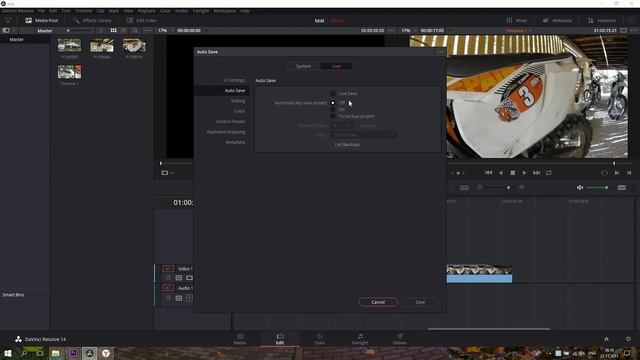
Task: Click the Mark Out icon in viewer
Action: pyautogui.click(x=629, y=173)
